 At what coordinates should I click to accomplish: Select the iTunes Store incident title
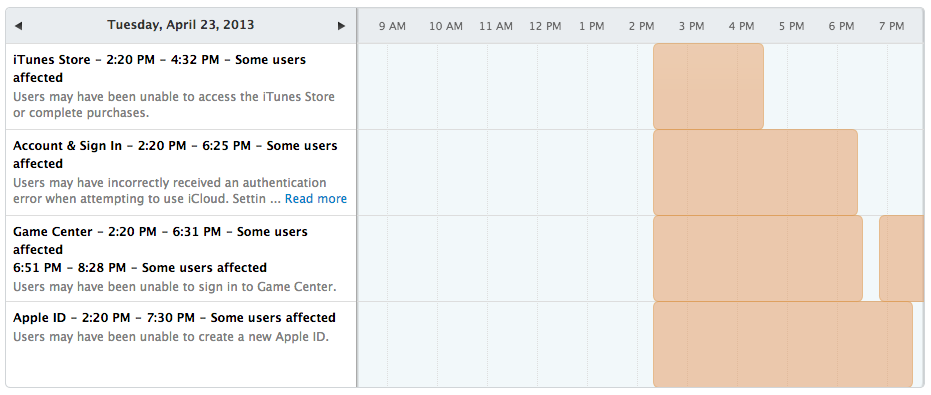[x=160, y=69]
